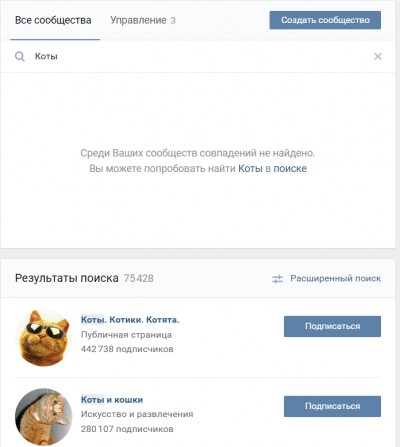Click the 280 107 подписчиков count
400x447 pixels.
coord(127,429)
